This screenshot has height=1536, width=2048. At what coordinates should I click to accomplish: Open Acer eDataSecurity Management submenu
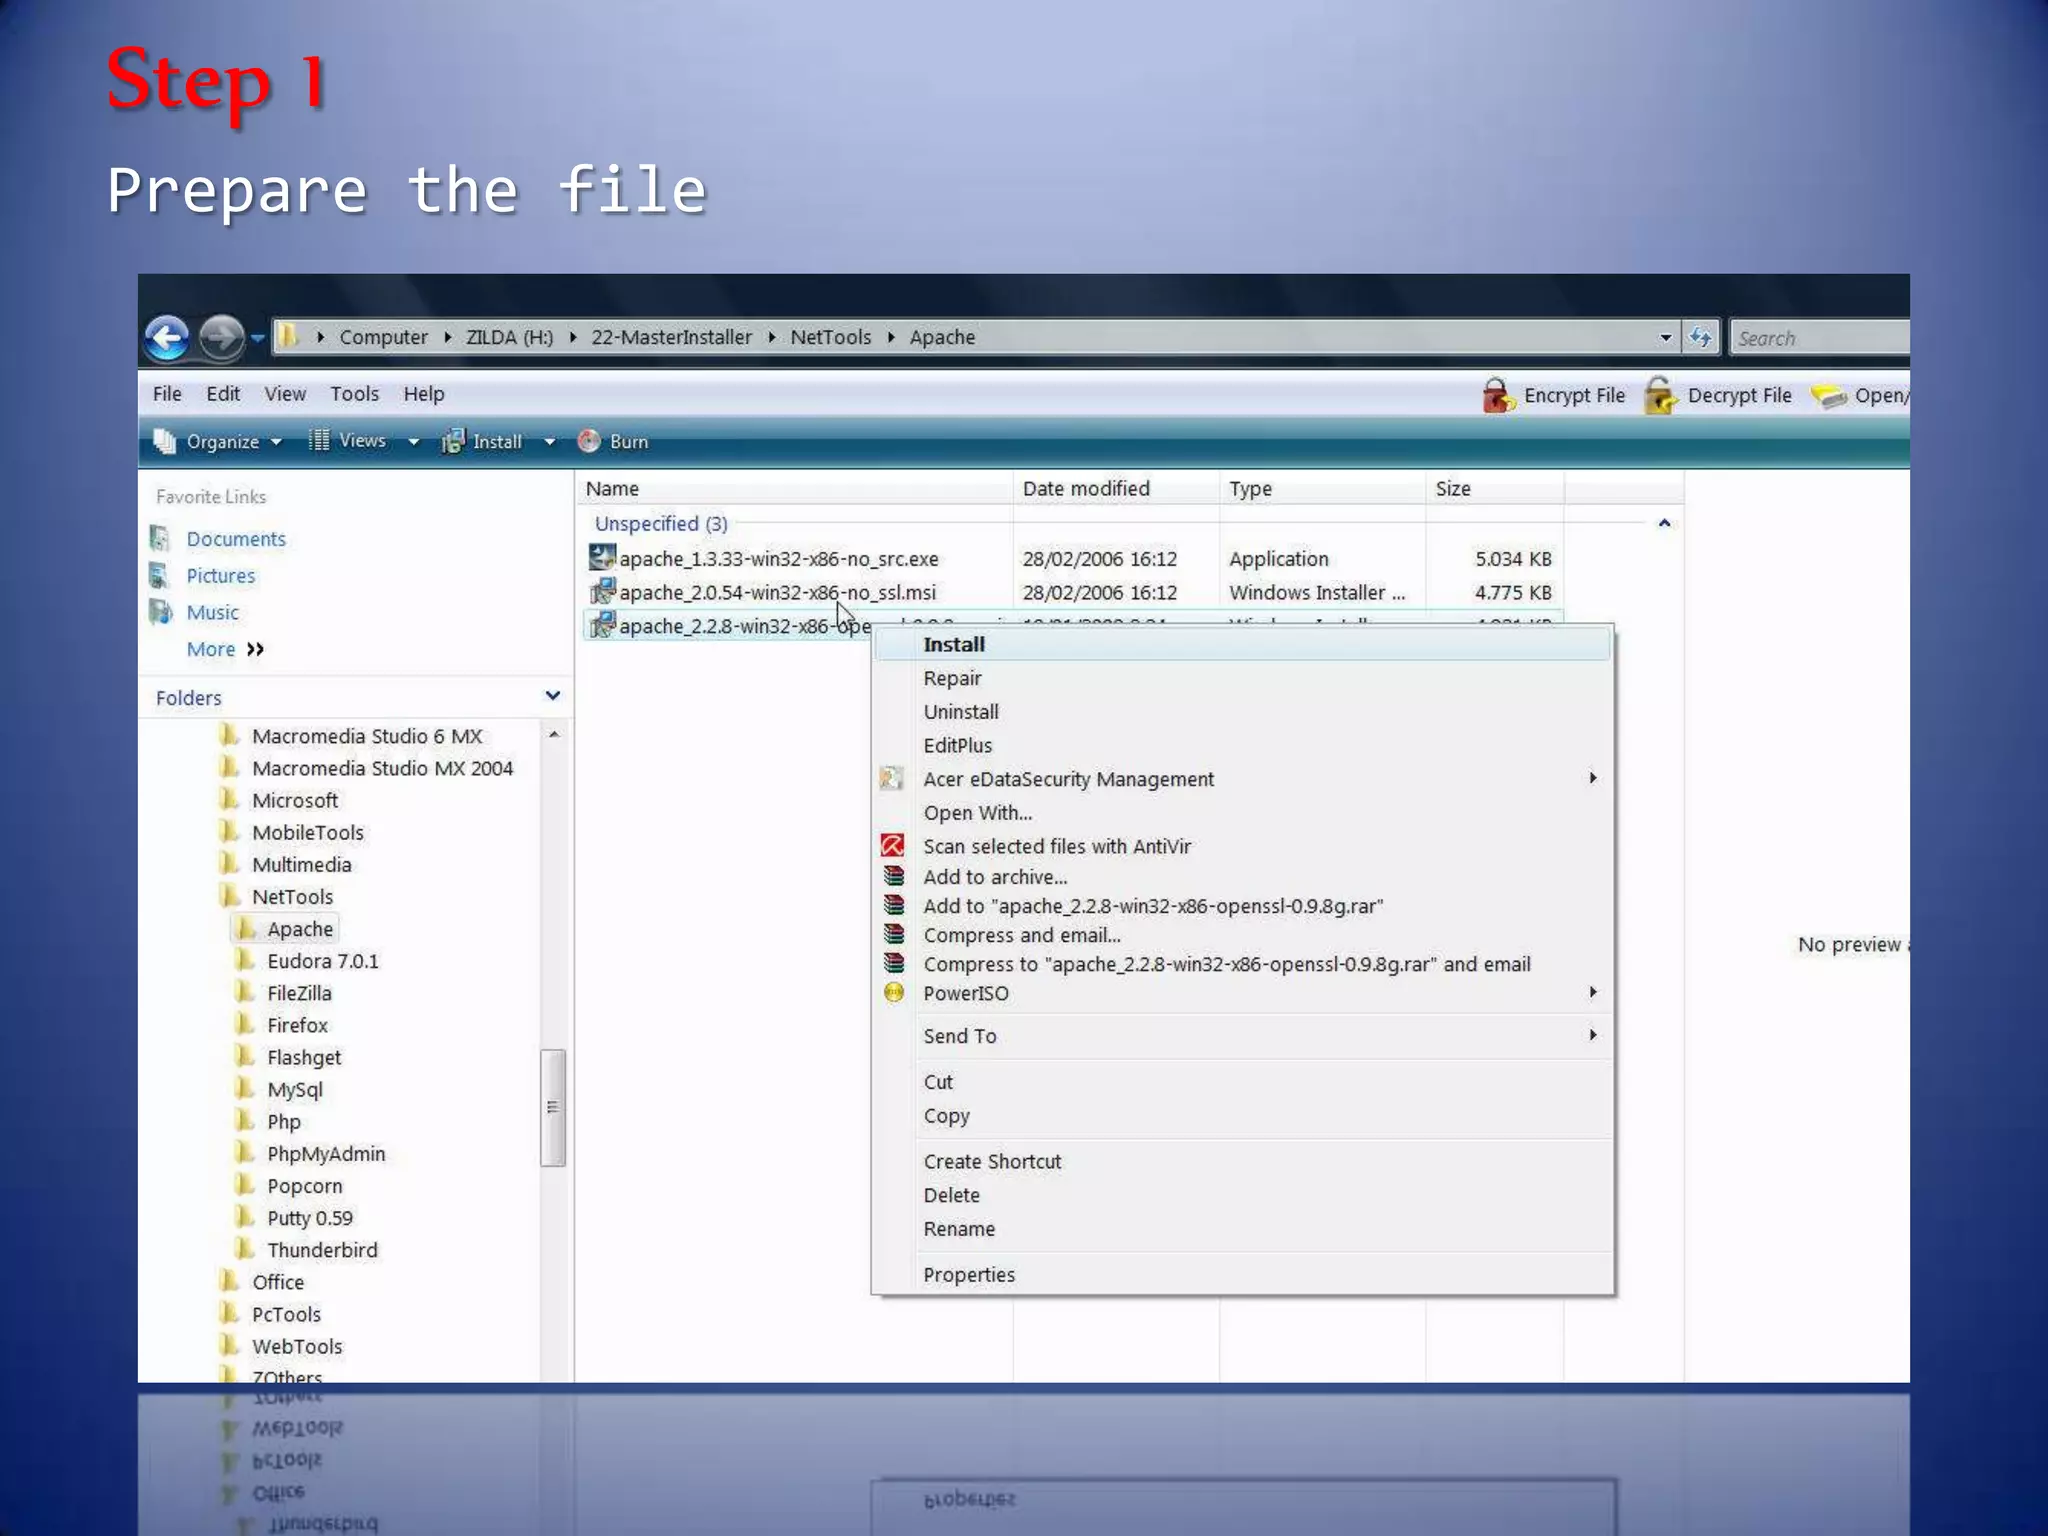point(1242,779)
